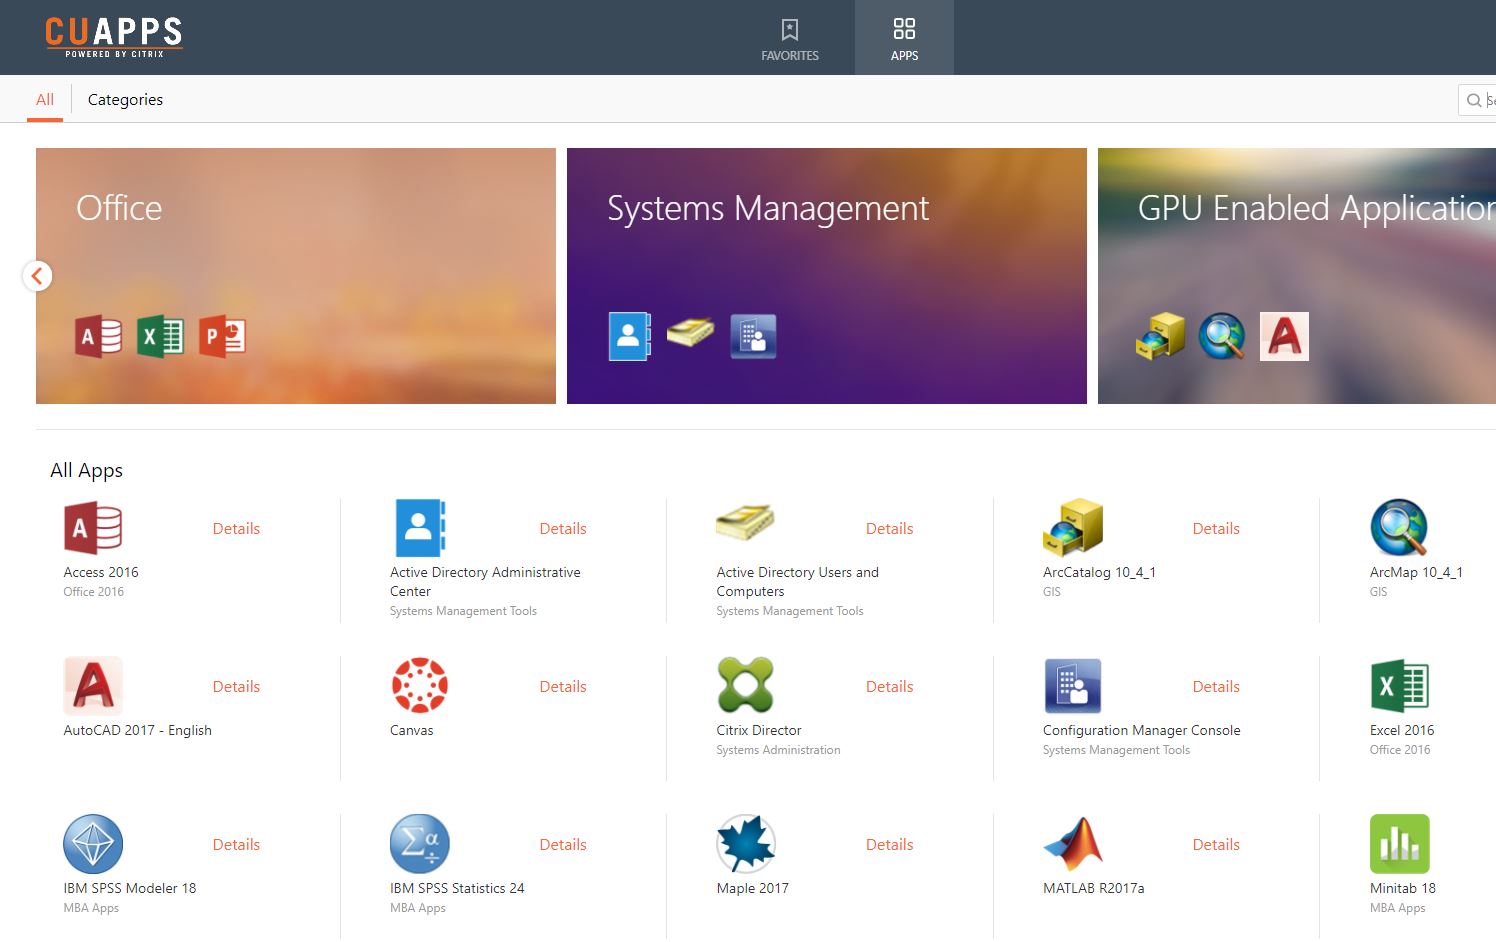Open the Systems Management category banner

click(827, 276)
